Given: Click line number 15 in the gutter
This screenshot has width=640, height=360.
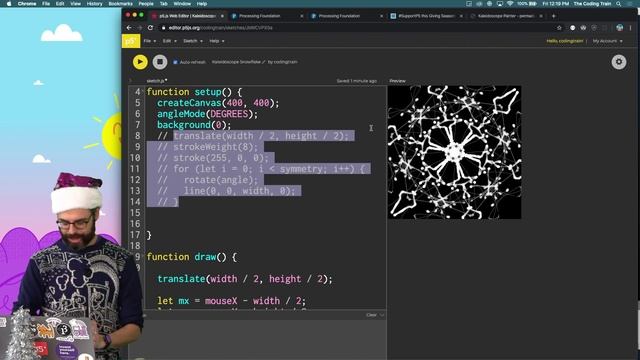Looking at the screenshot, I should [x=135, y=213].
